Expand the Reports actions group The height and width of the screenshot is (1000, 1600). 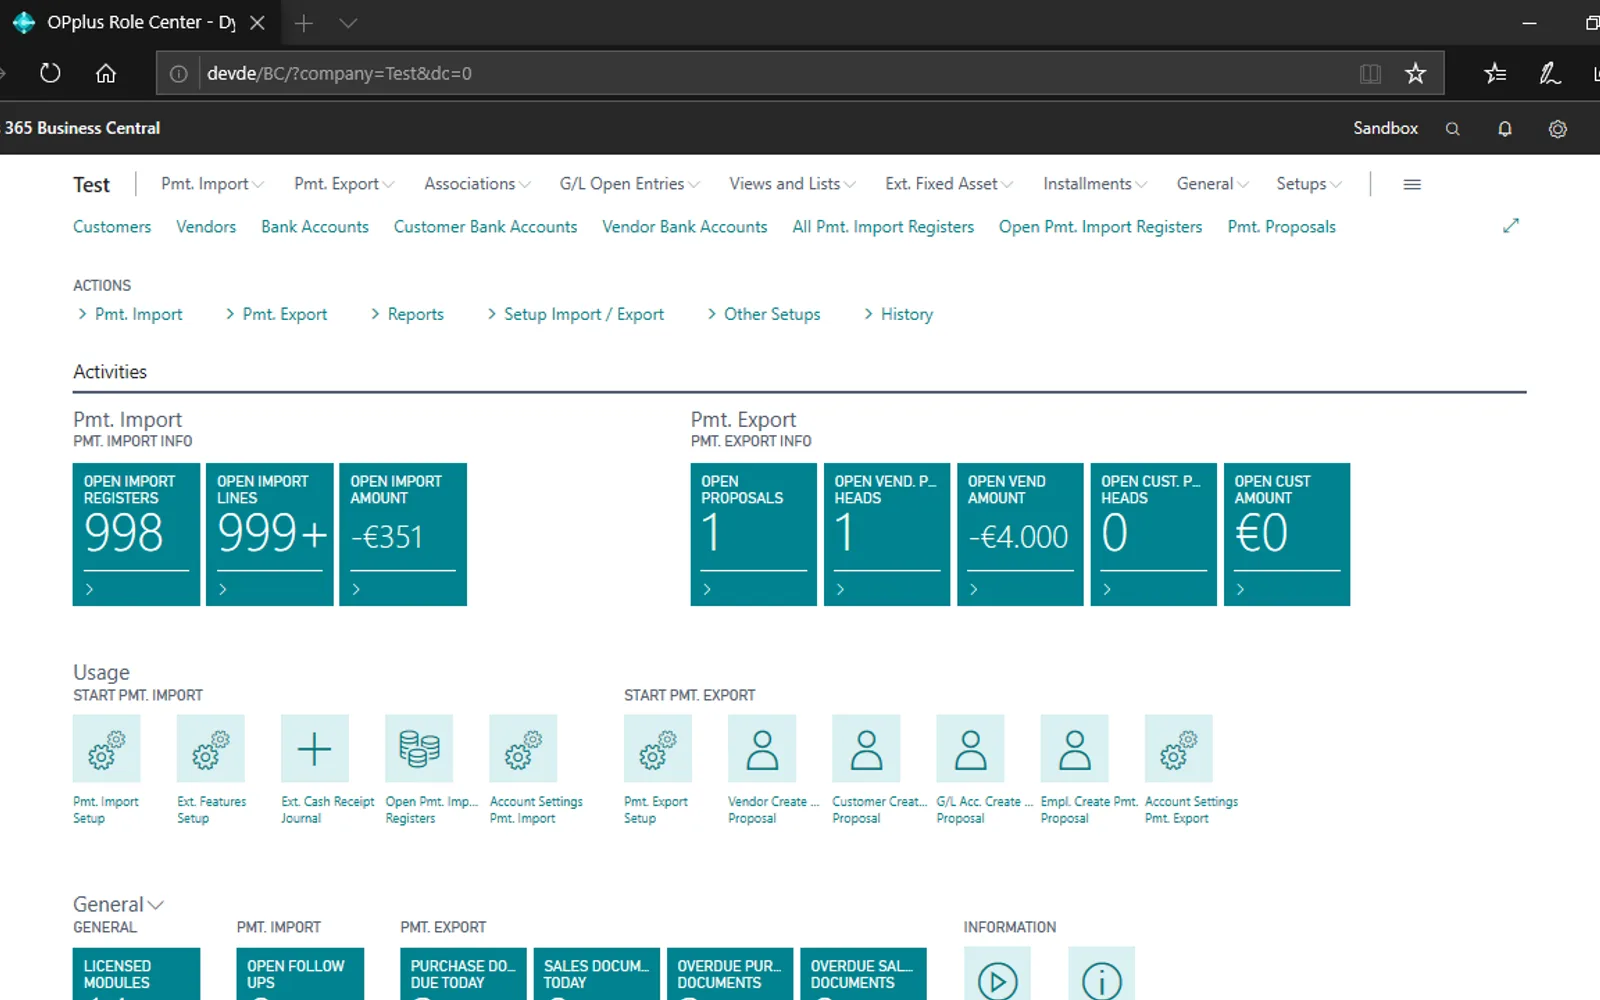pos(407,314)
